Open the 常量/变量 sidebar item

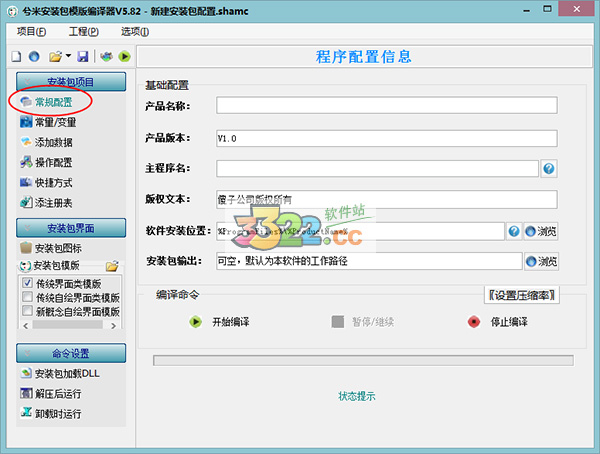[48, 122]
